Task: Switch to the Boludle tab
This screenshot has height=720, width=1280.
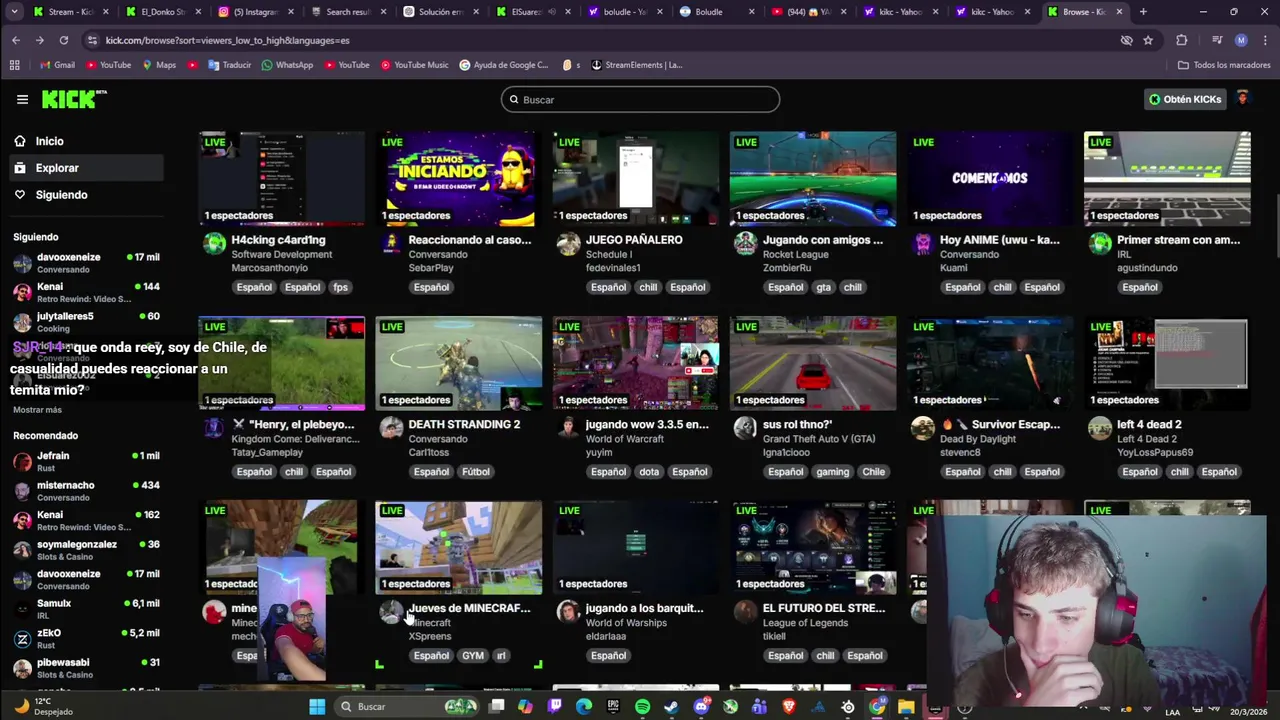Action: click(709, 12)
